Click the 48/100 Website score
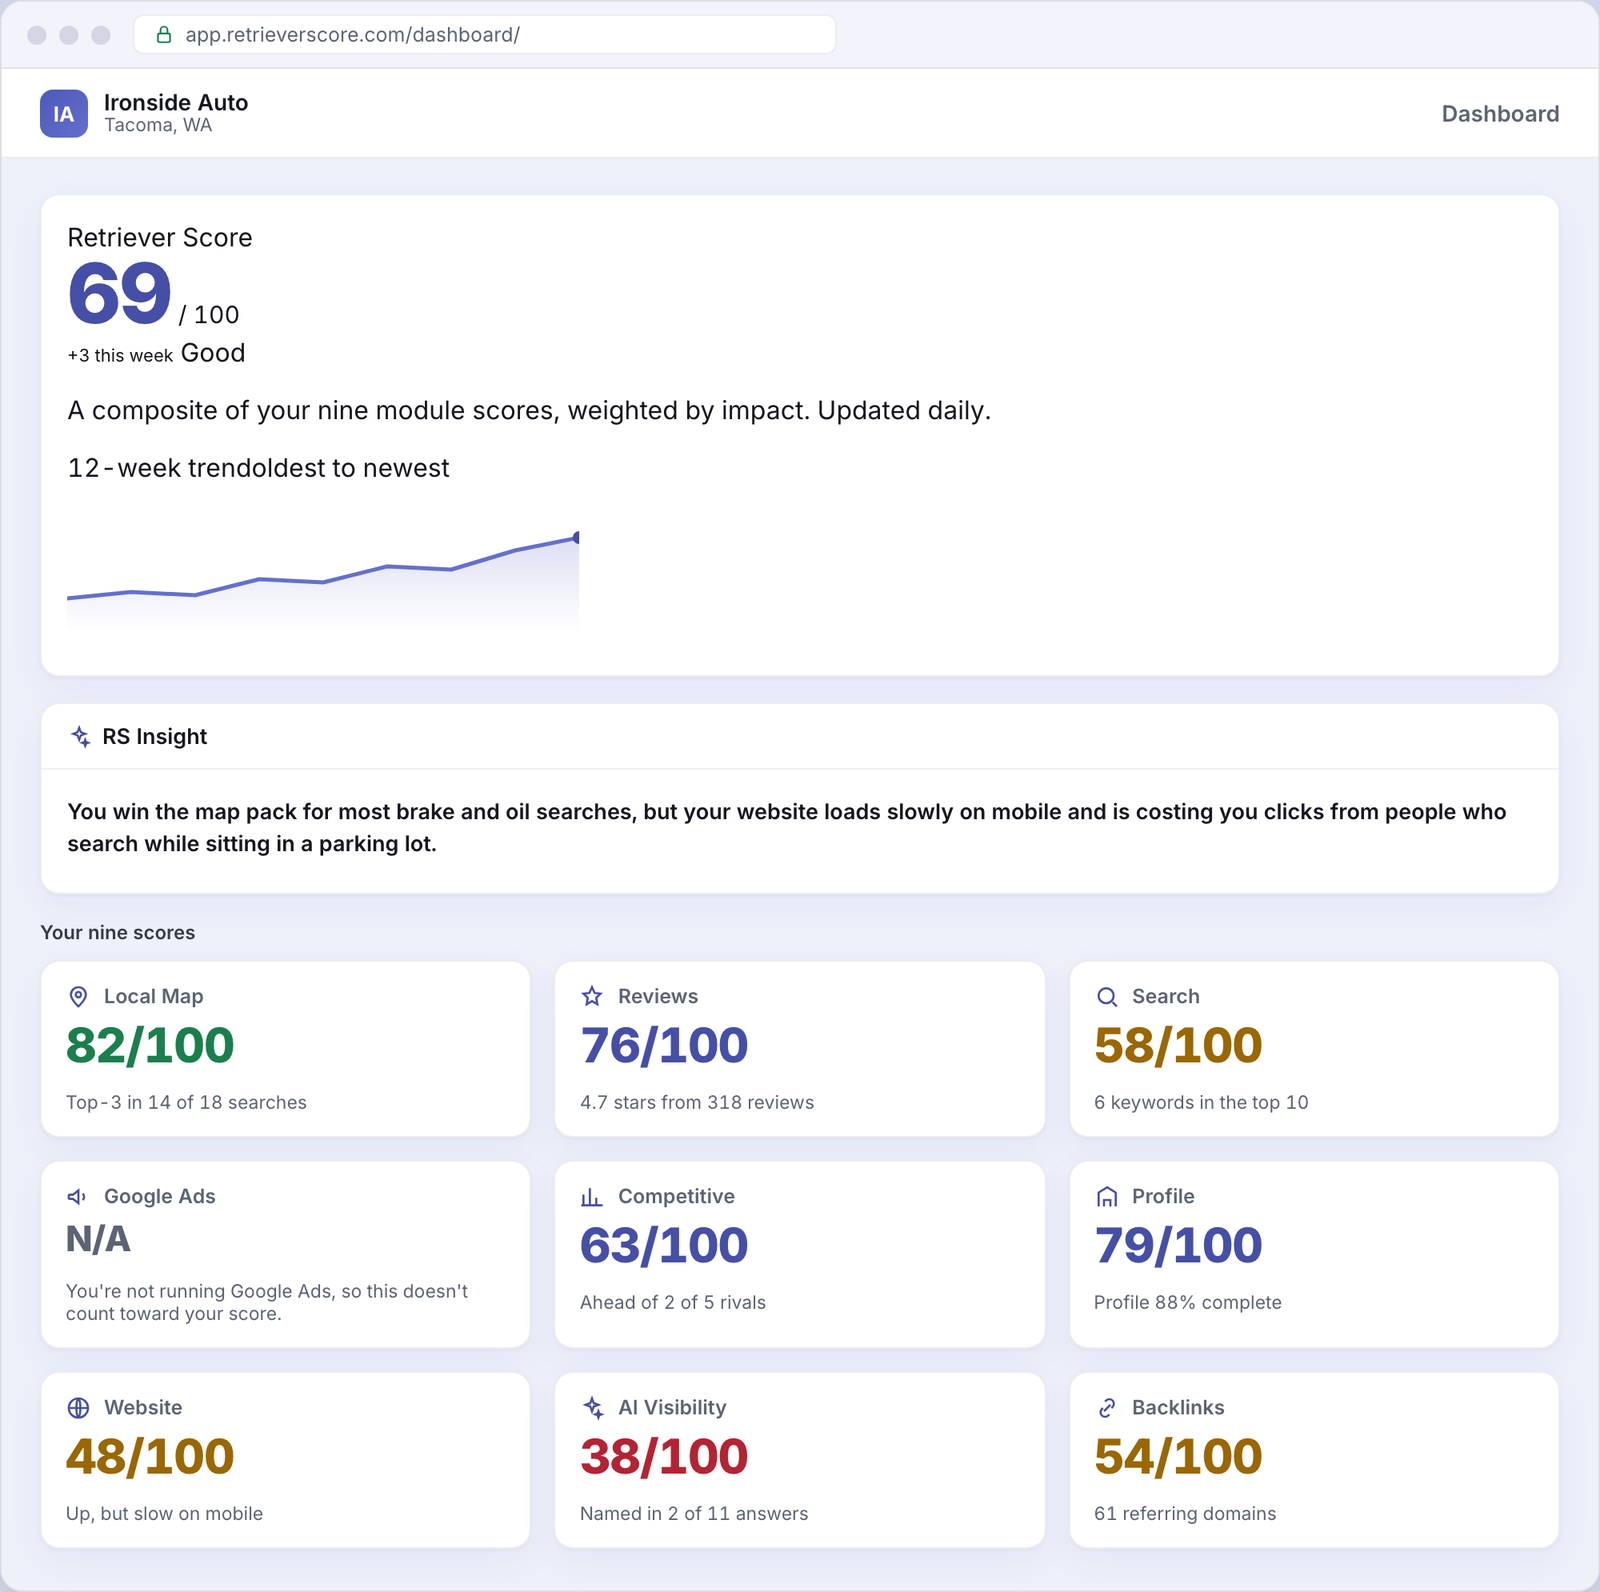 (x=150, y=1457)
